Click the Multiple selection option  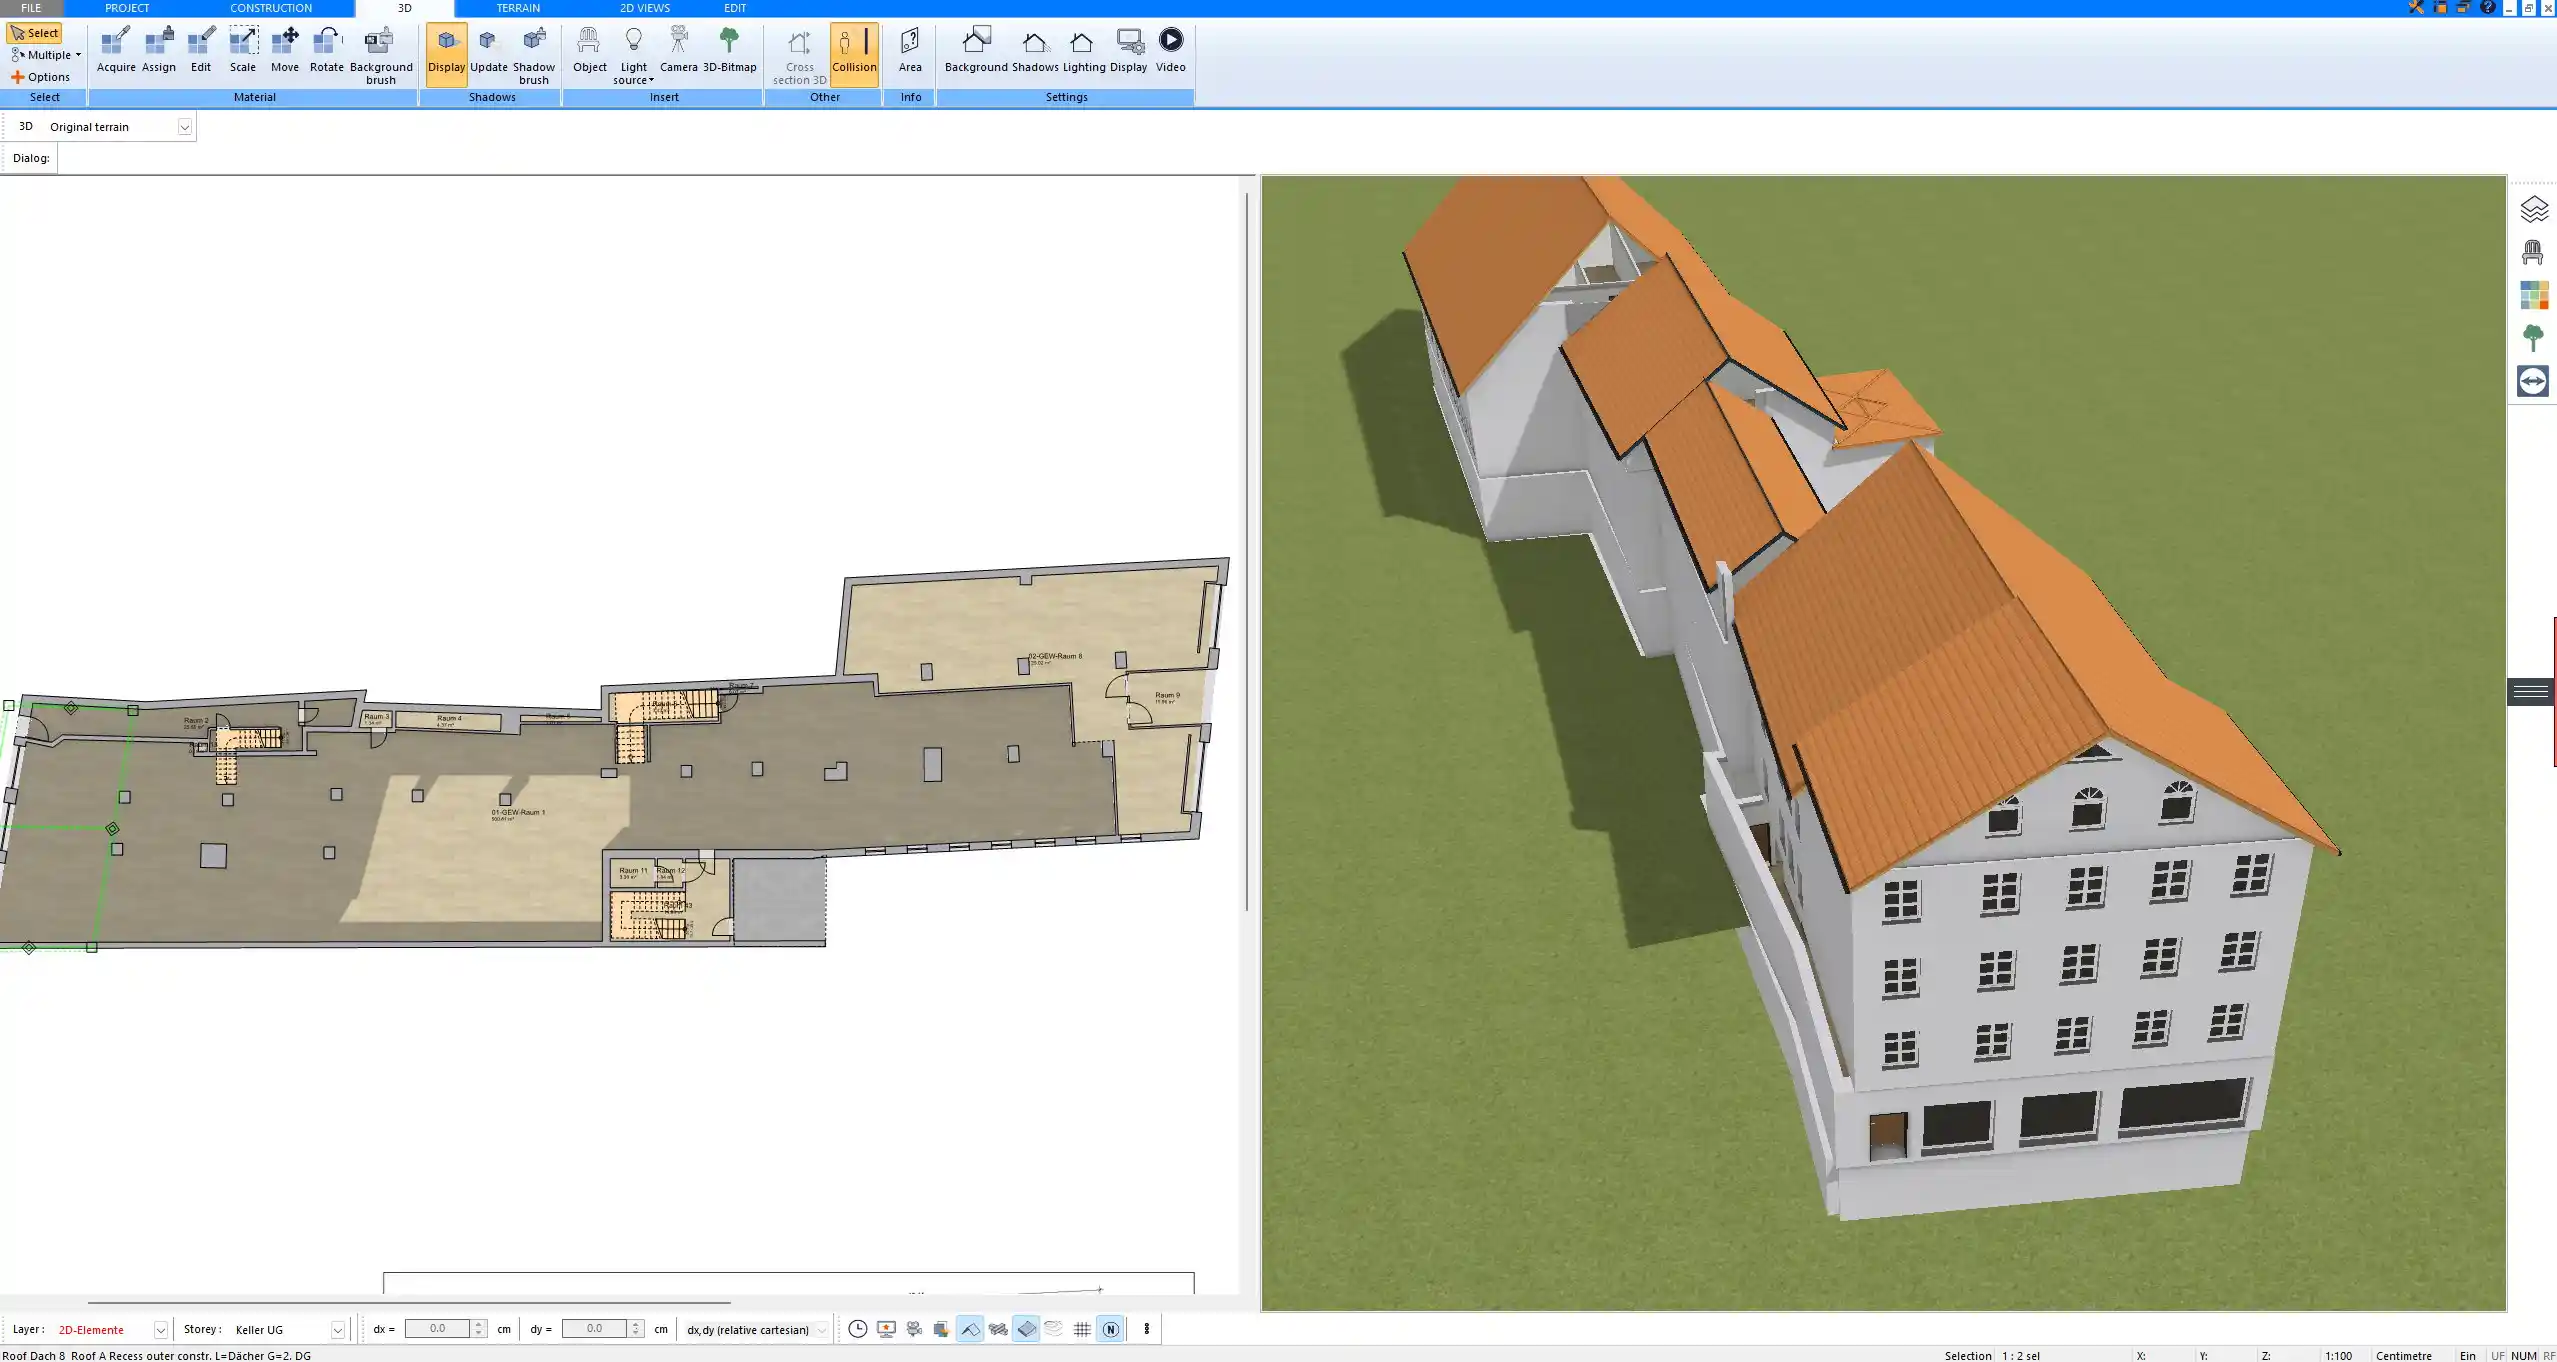pyautogui.click(x=44, y=54)
